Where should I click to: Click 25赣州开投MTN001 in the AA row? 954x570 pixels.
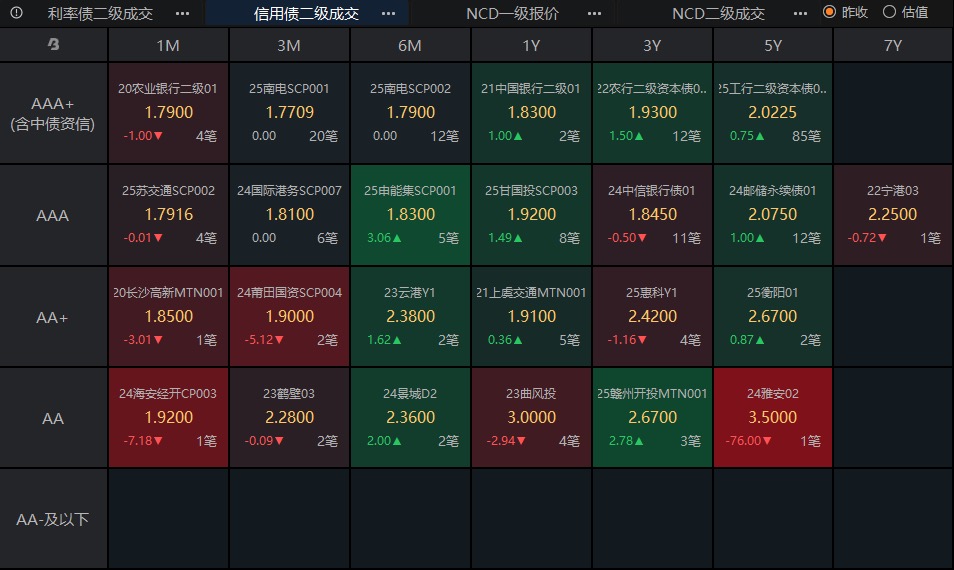[652, 394]
